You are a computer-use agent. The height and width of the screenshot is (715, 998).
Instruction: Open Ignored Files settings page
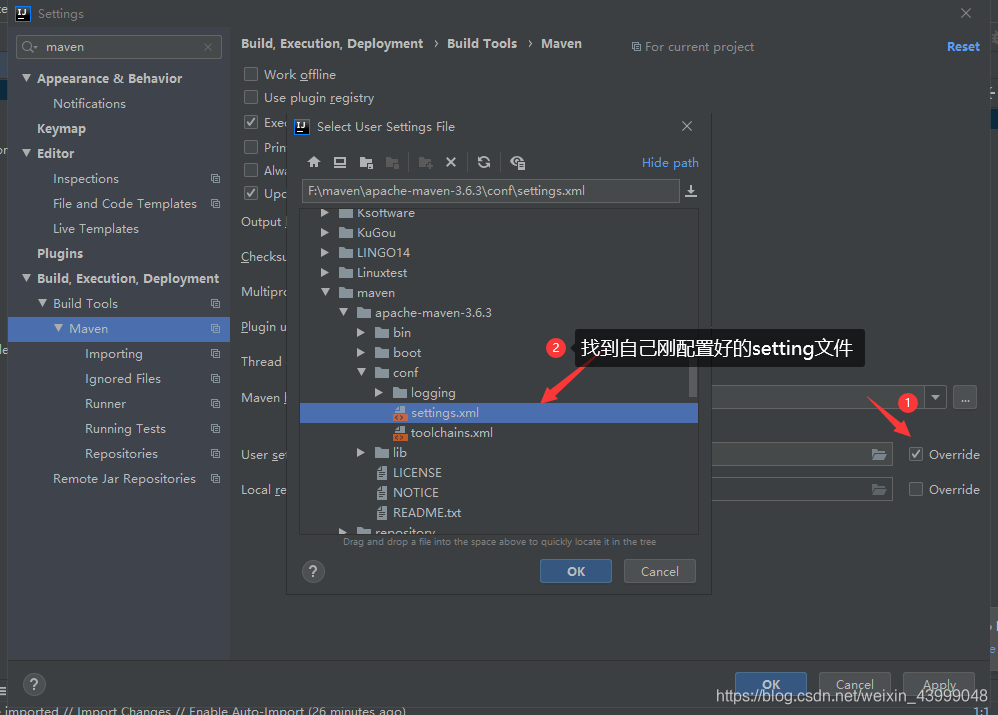click(123, 379)
